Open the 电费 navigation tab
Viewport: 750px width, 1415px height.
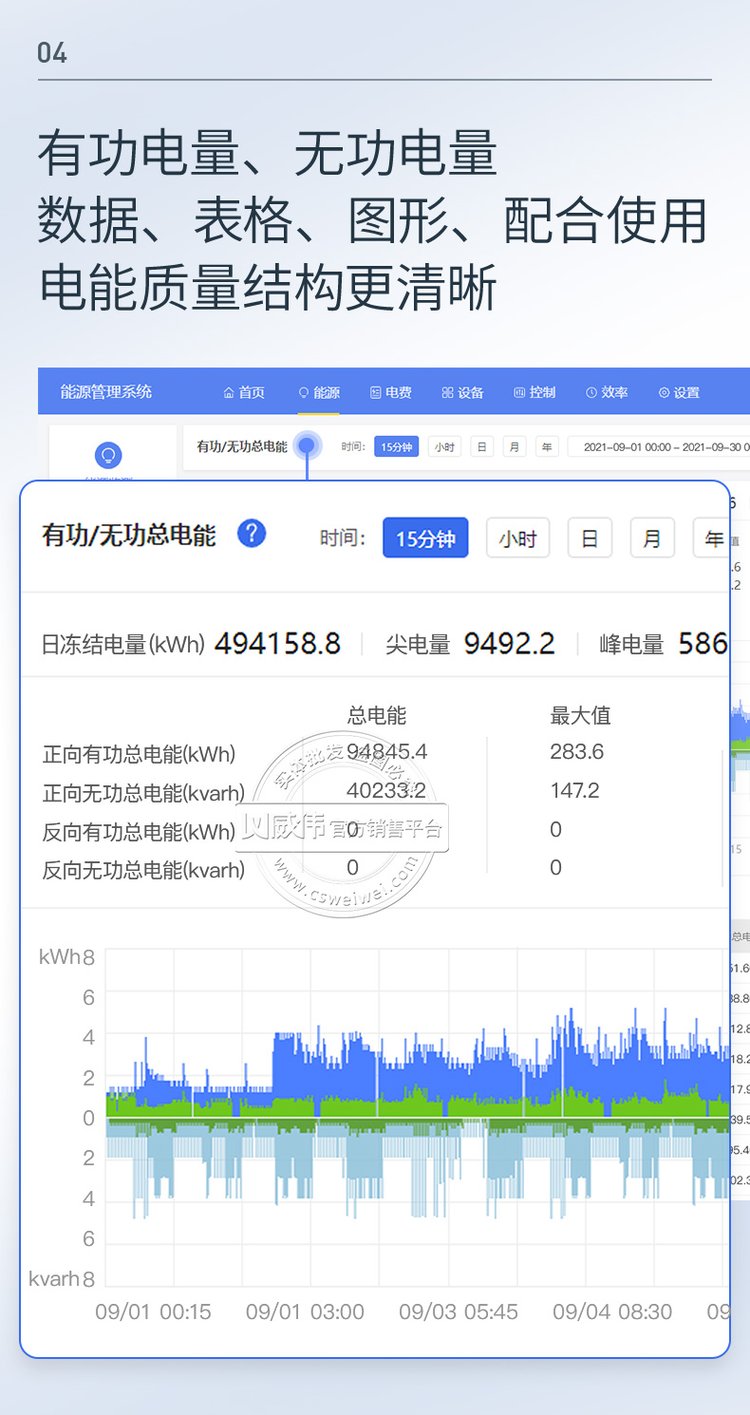click(x=398, y=393)
